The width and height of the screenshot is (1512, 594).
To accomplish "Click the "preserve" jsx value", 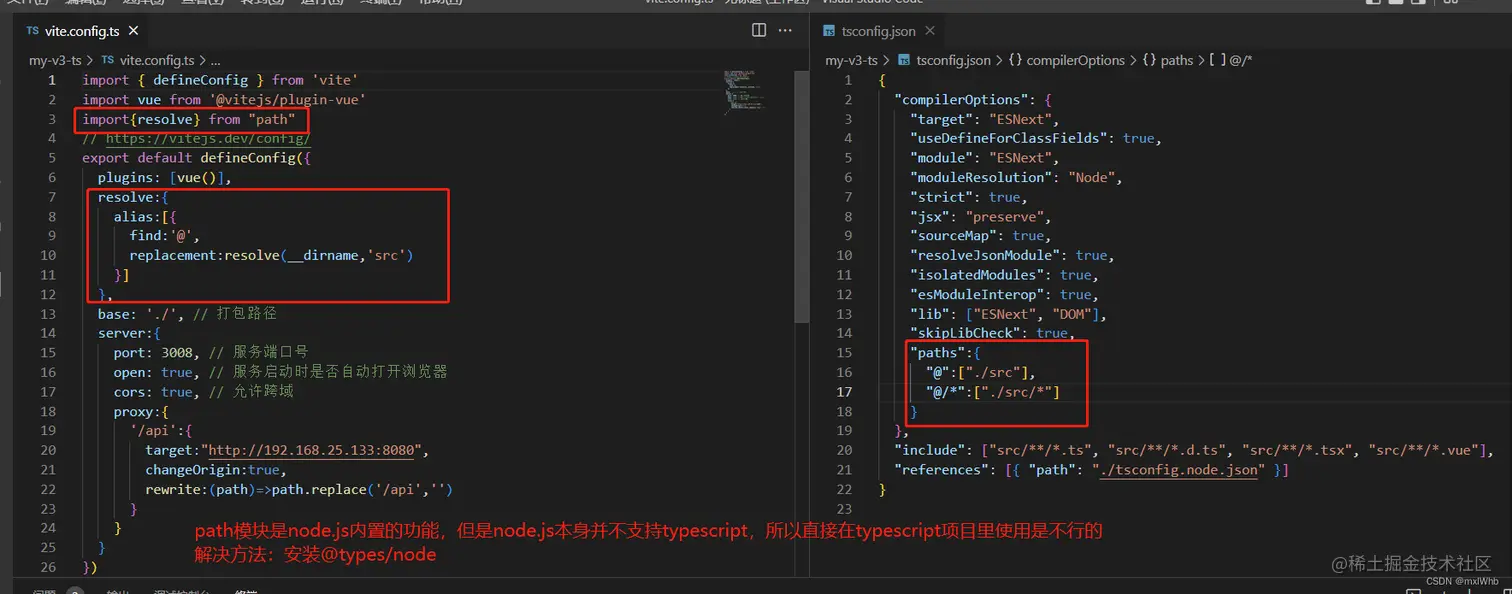I will click(x=1007, y=216).
